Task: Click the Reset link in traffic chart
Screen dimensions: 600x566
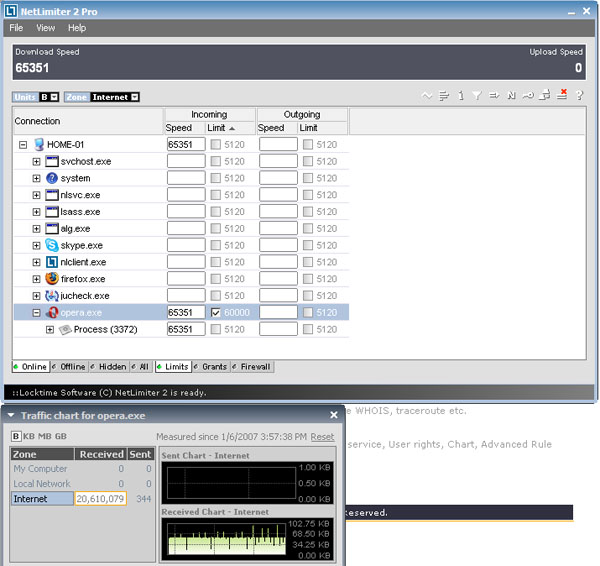Action: (x=322, y=437)
